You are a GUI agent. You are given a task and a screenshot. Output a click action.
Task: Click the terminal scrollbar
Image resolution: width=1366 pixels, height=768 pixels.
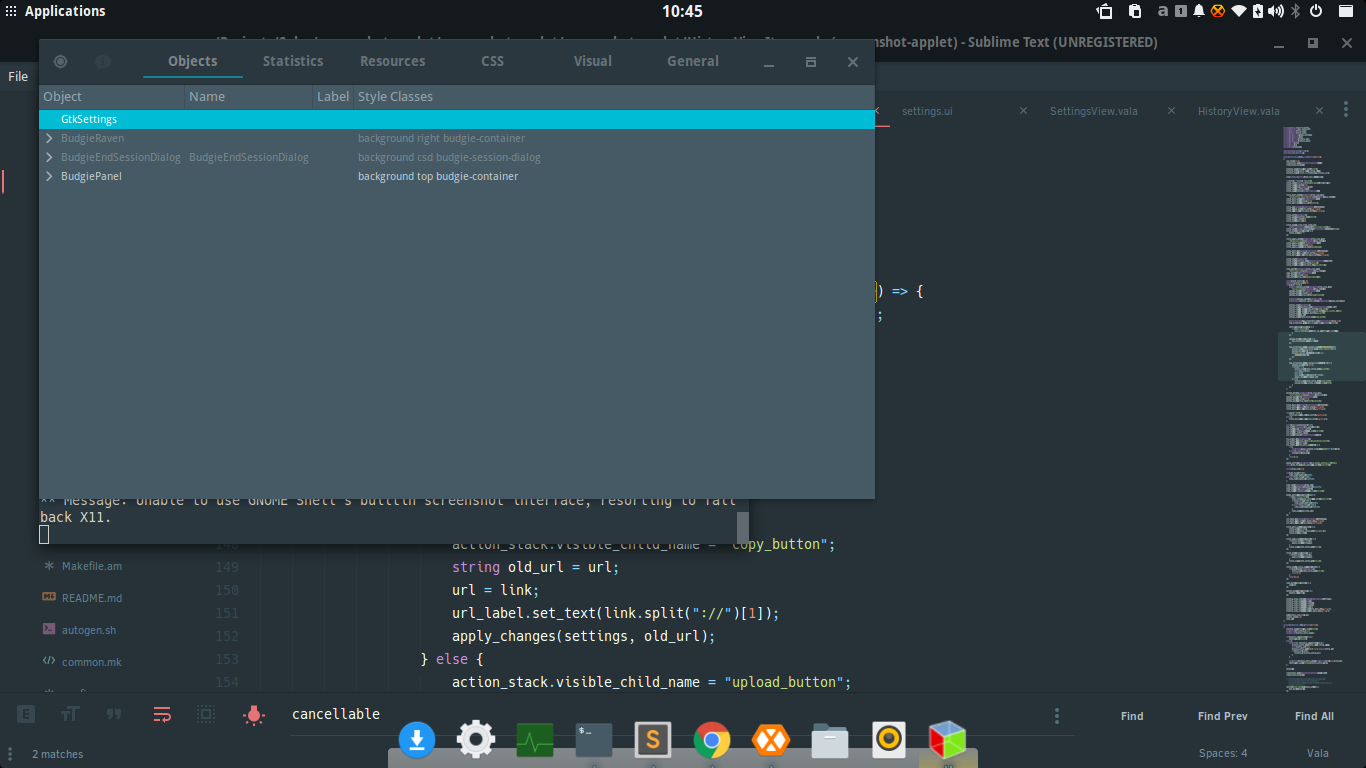click(742, 526)
